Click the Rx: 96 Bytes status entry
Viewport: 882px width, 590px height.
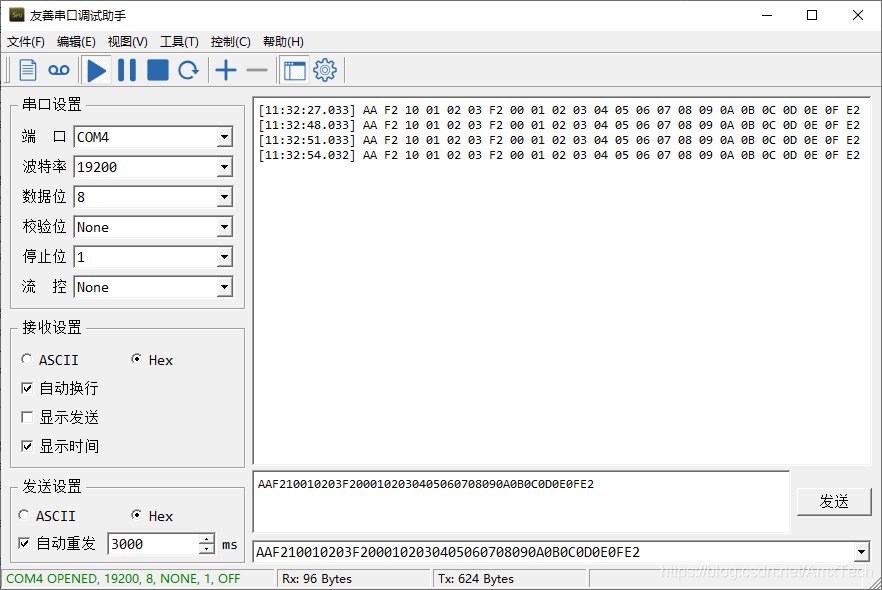(x=317, y=579)
